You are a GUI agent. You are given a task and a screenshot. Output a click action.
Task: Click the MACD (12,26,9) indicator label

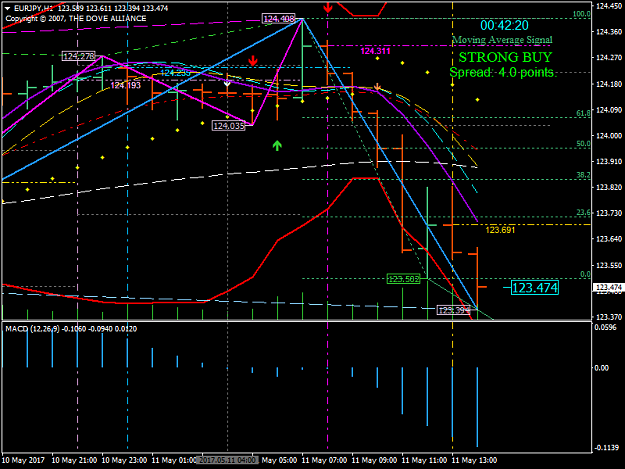tap(71, 329)
